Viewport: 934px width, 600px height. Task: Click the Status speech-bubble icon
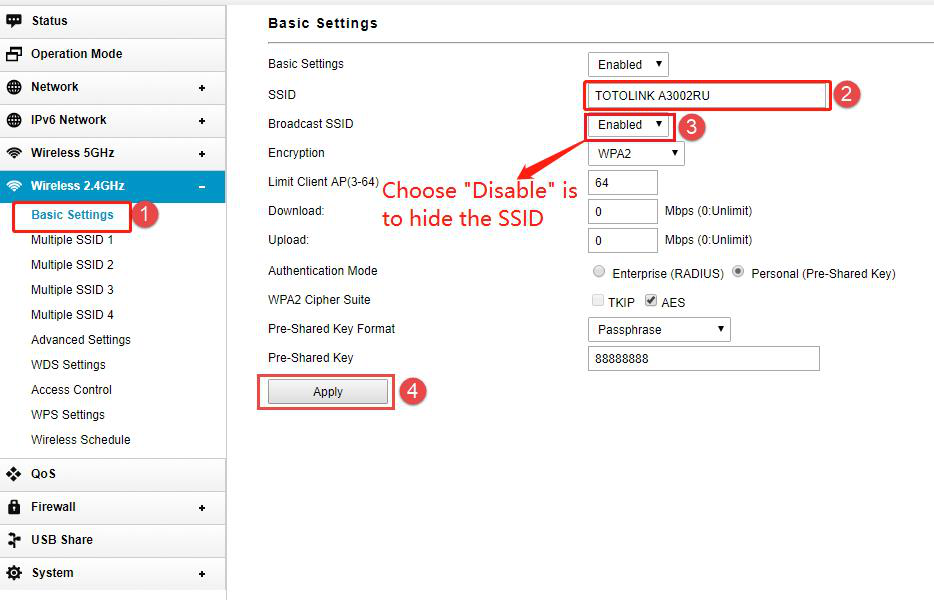(14, 21)
